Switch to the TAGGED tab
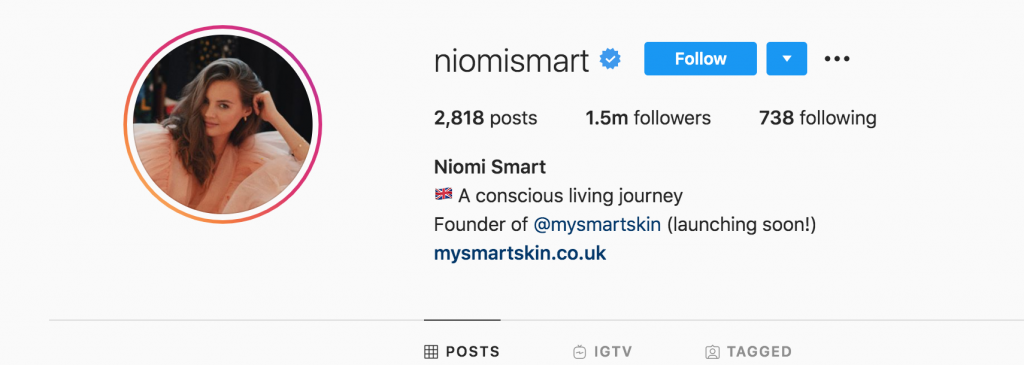Screen dimensions: 1024x365 (748, 352)
